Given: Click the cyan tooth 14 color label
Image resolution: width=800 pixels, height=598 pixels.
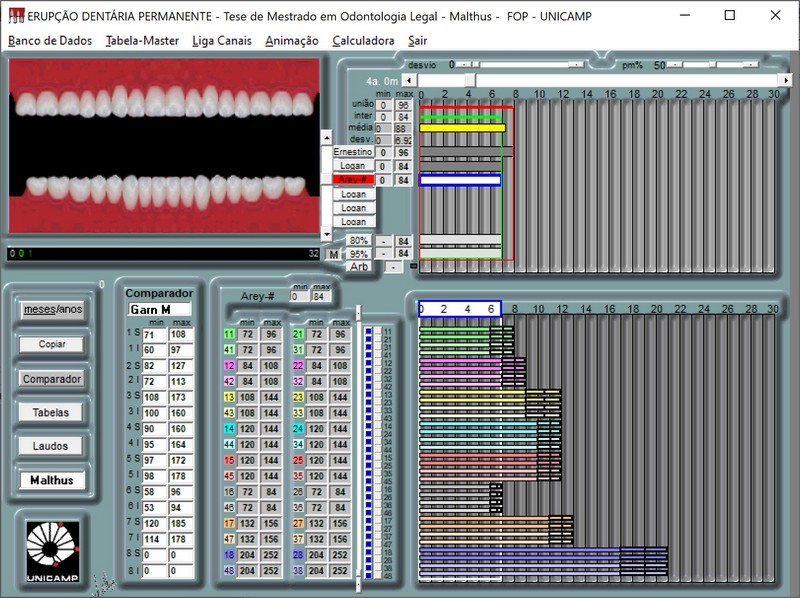Looking at the screenshot, I should click(x=229, y=428).
